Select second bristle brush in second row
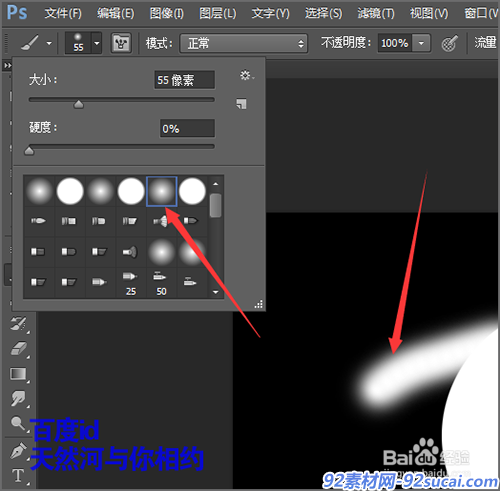Screen dimensions: 500x491 (x=69, y=221)
